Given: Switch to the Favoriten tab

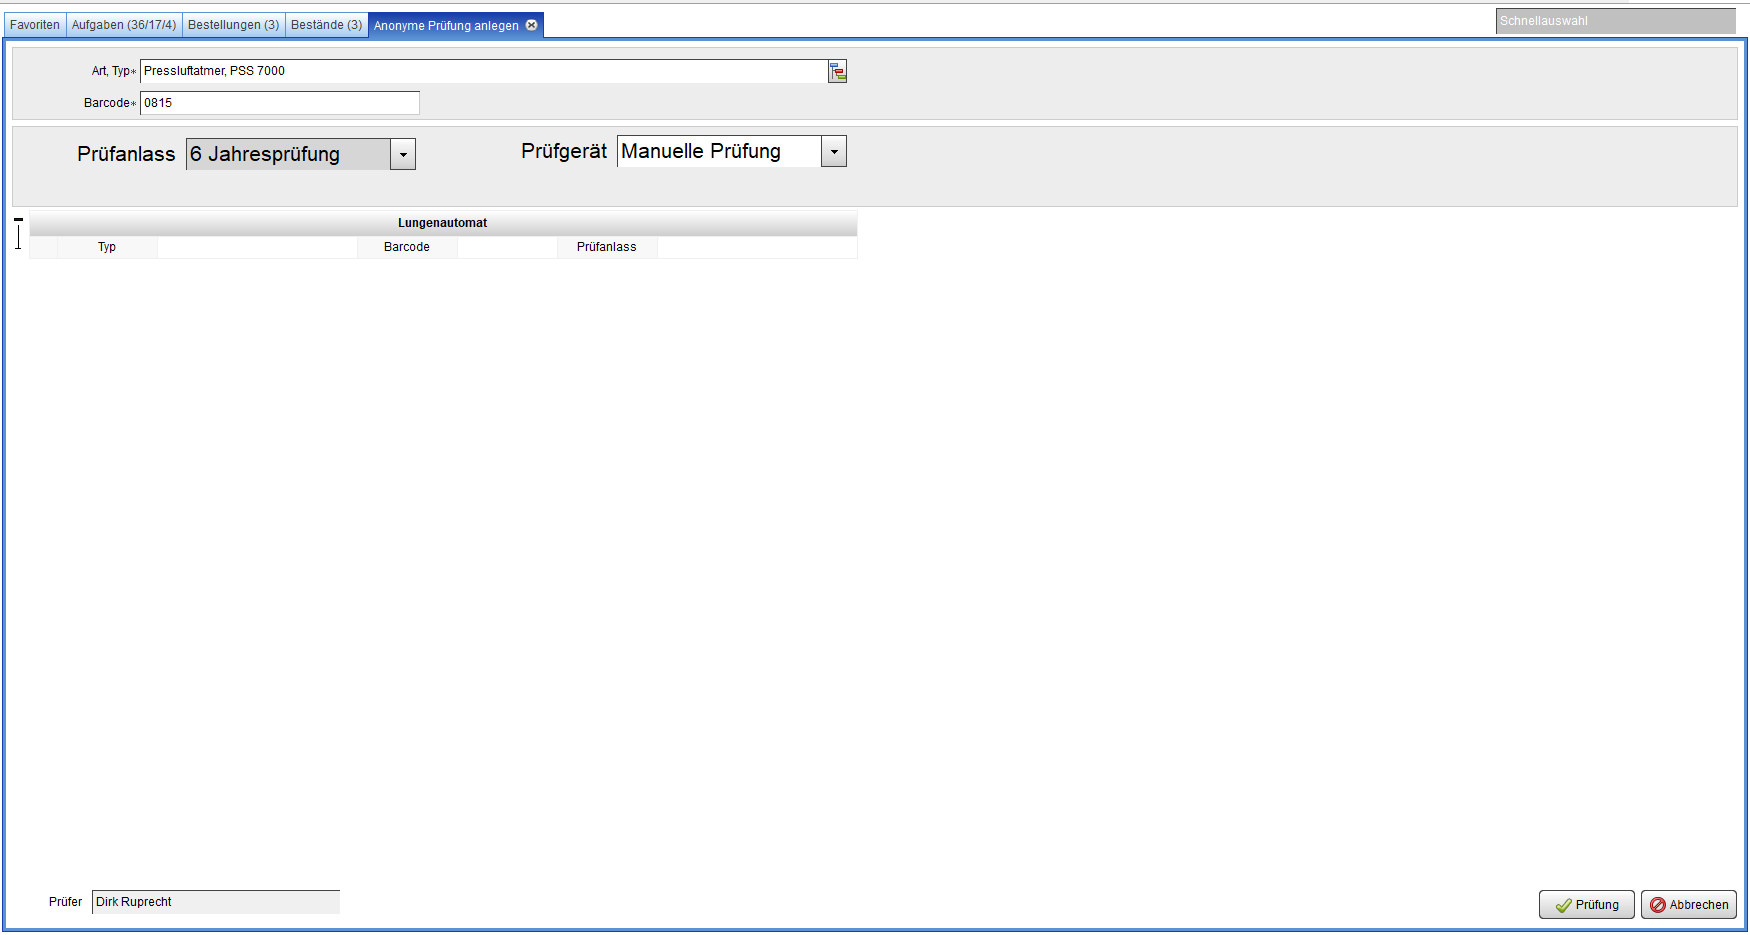Looking at the screenshot, I should (35, 25).
